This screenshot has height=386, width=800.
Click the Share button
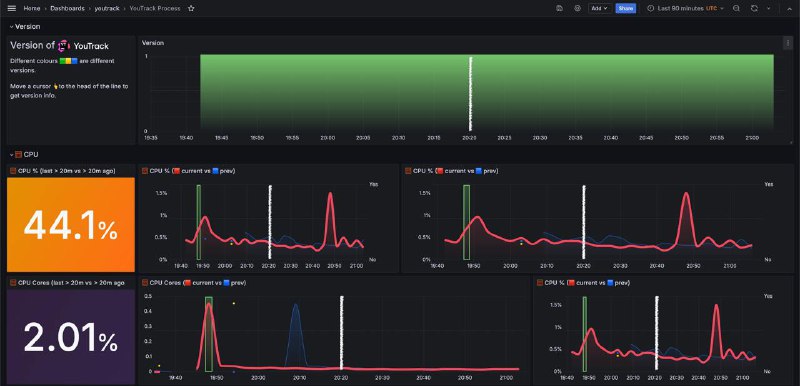tap(626, 8)
